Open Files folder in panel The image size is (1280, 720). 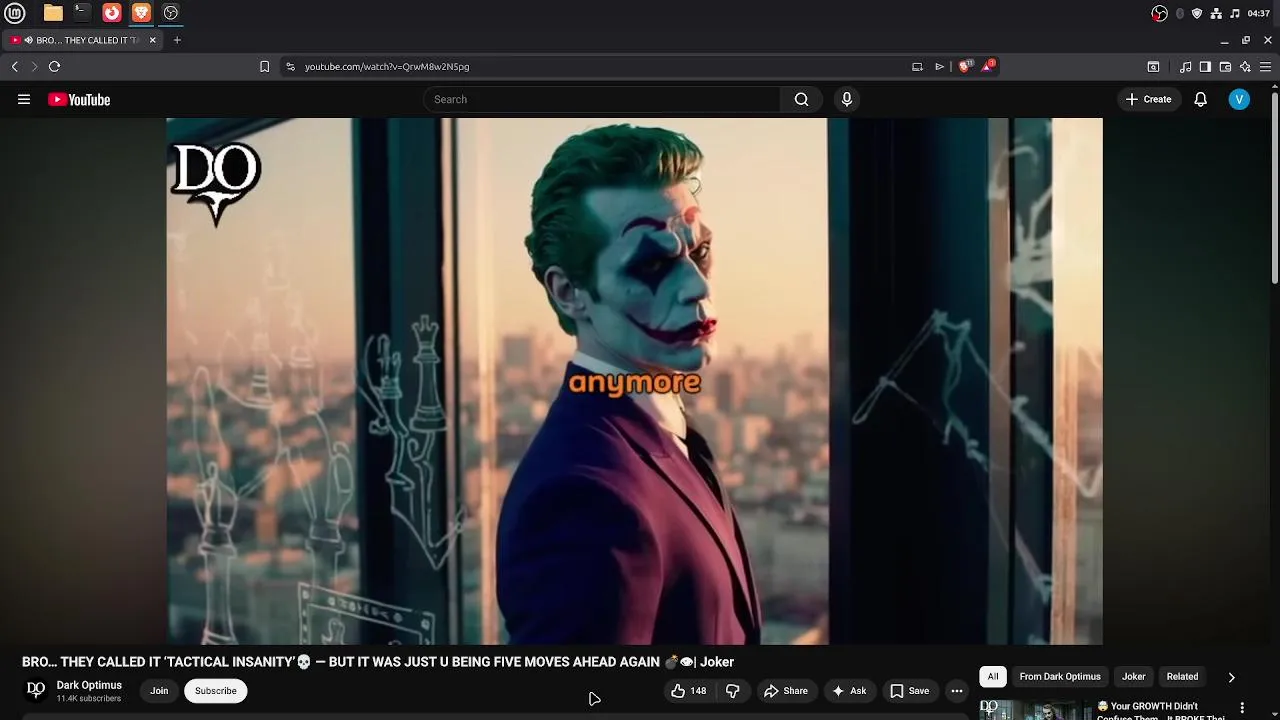tap(53, 13)
